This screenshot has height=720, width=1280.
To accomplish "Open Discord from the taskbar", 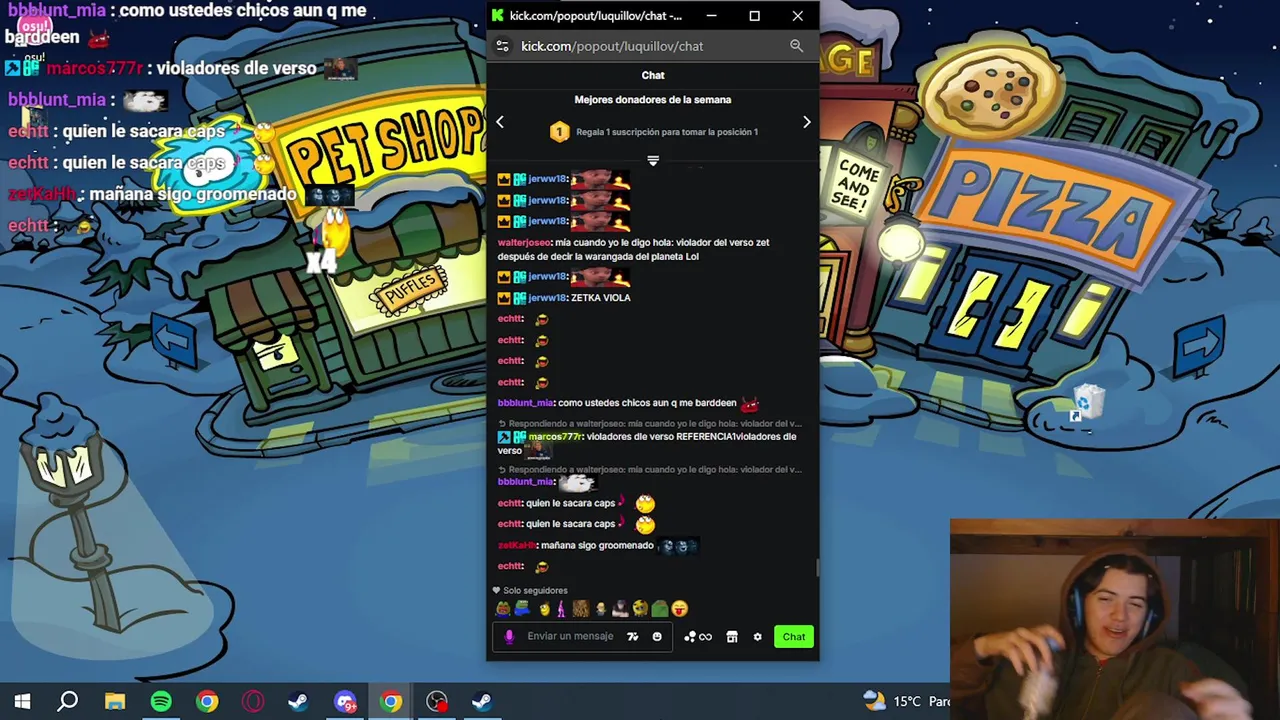I will tap(345, 702).
